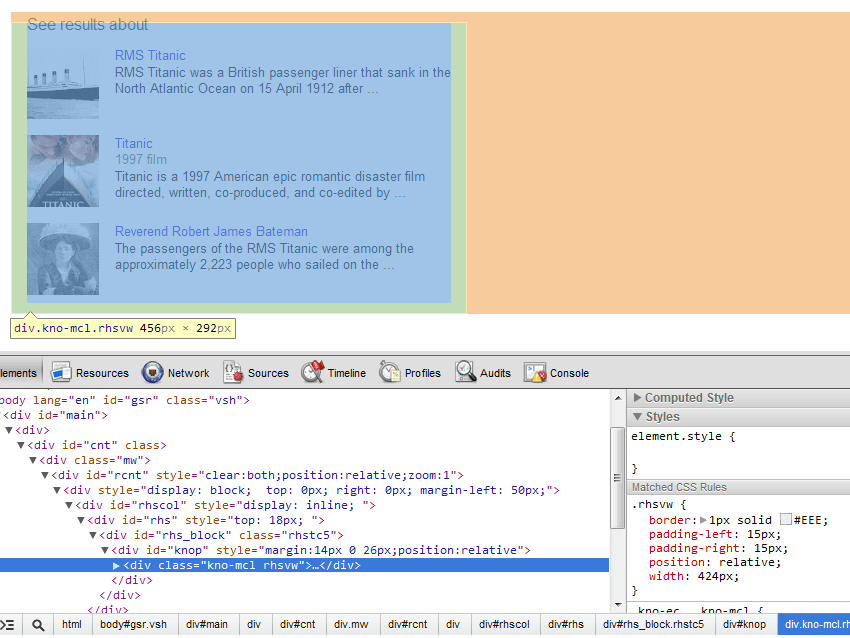The image size is (850, 638).
Task: Click the .rhsvw selector text
Action: (x=652, y=505)
